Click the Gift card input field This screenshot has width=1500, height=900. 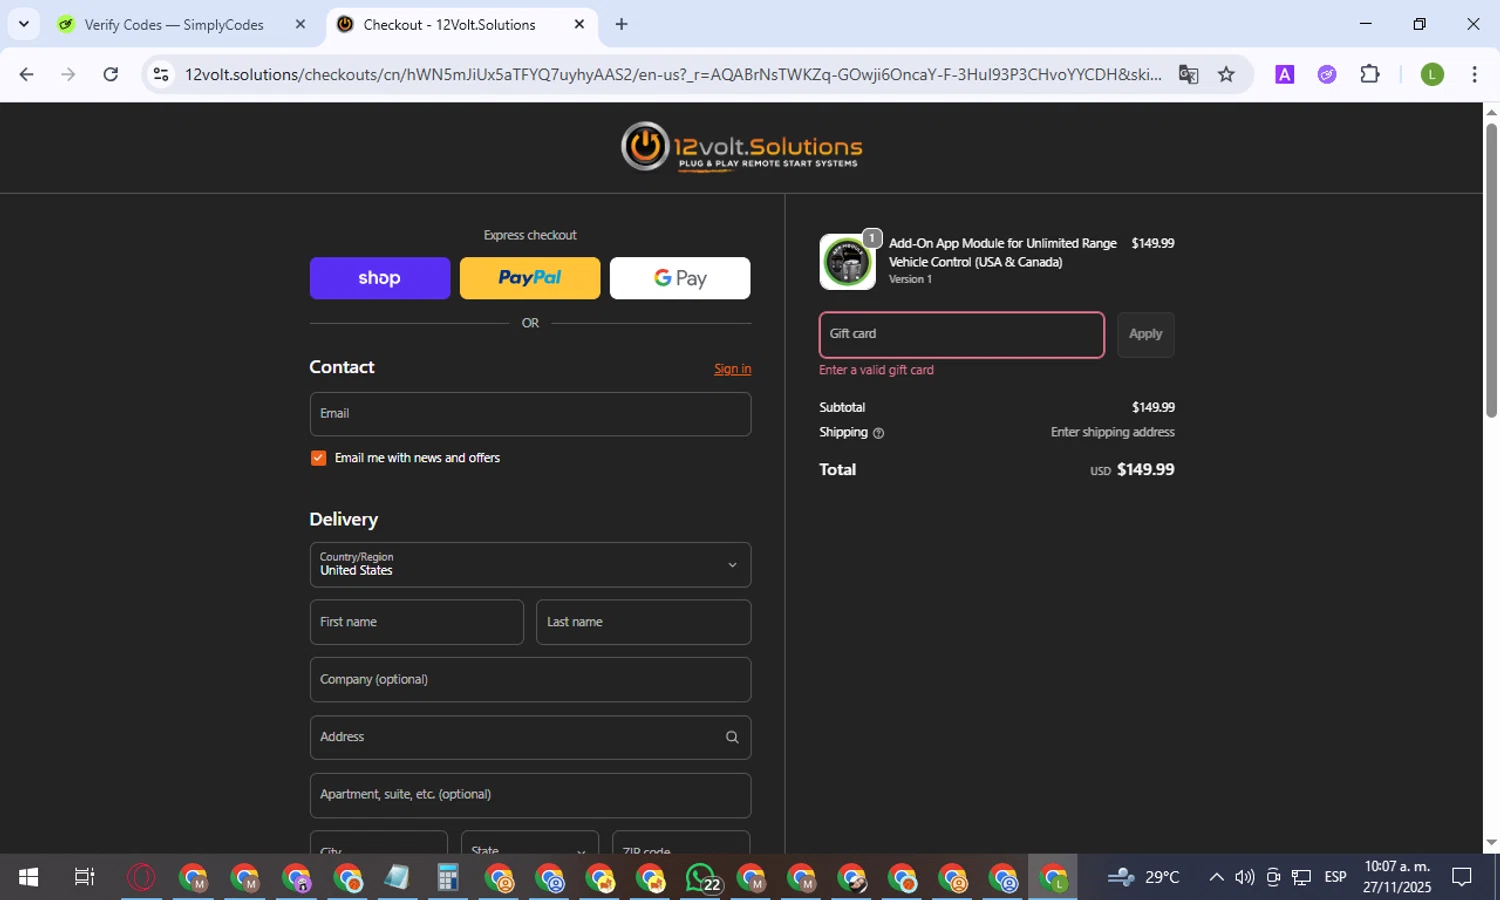coord(962,335)
